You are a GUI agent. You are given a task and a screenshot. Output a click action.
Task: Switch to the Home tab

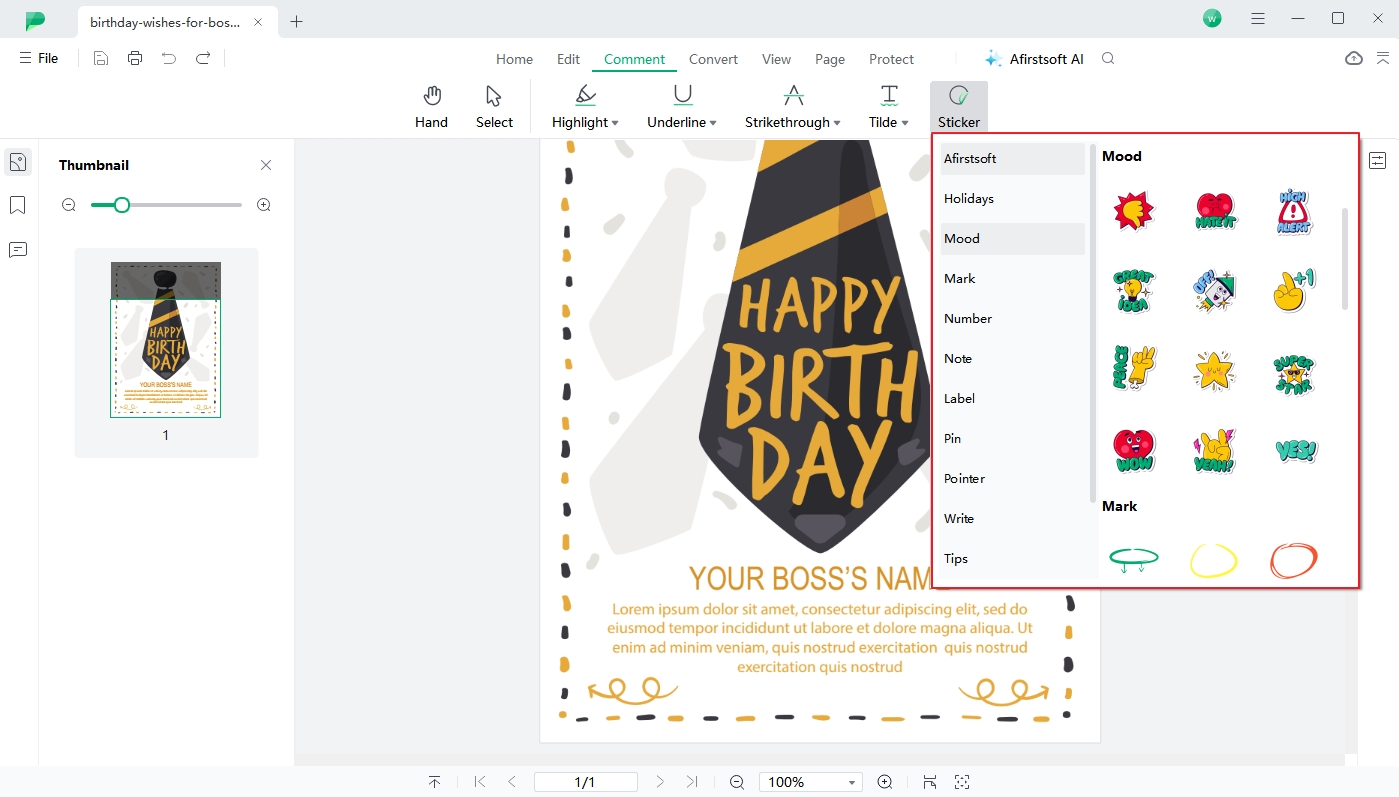click(x=514, y=59)
